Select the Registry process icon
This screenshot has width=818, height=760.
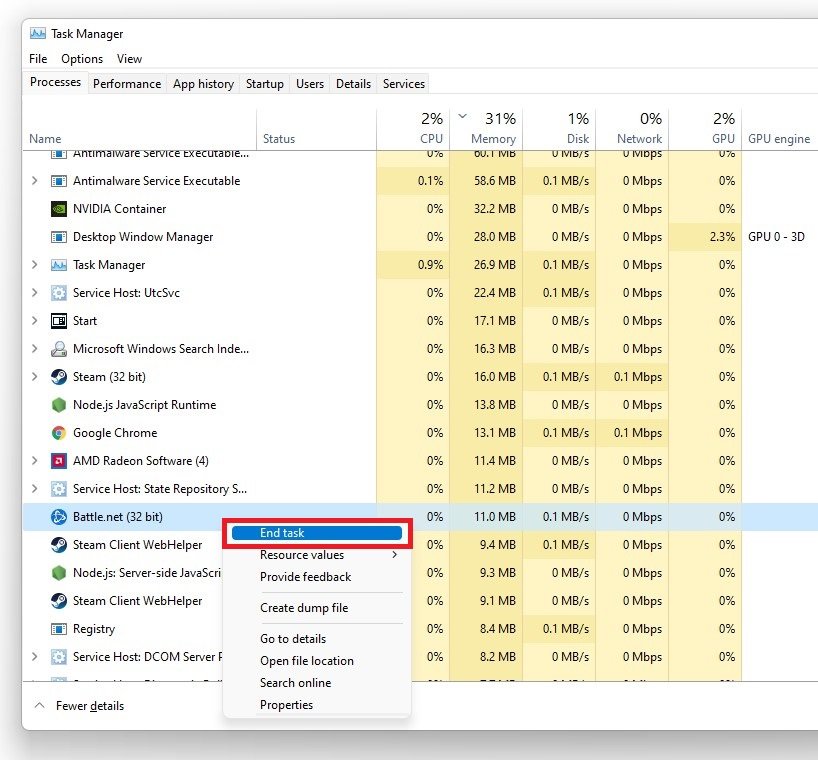coord(59,629)
